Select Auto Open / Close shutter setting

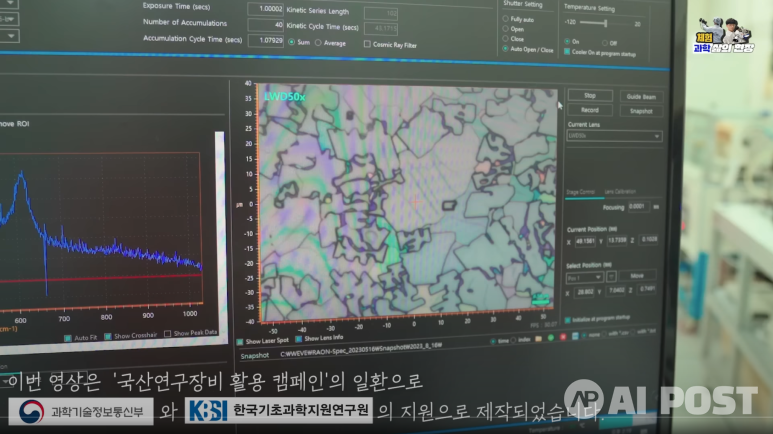point(505,49)
